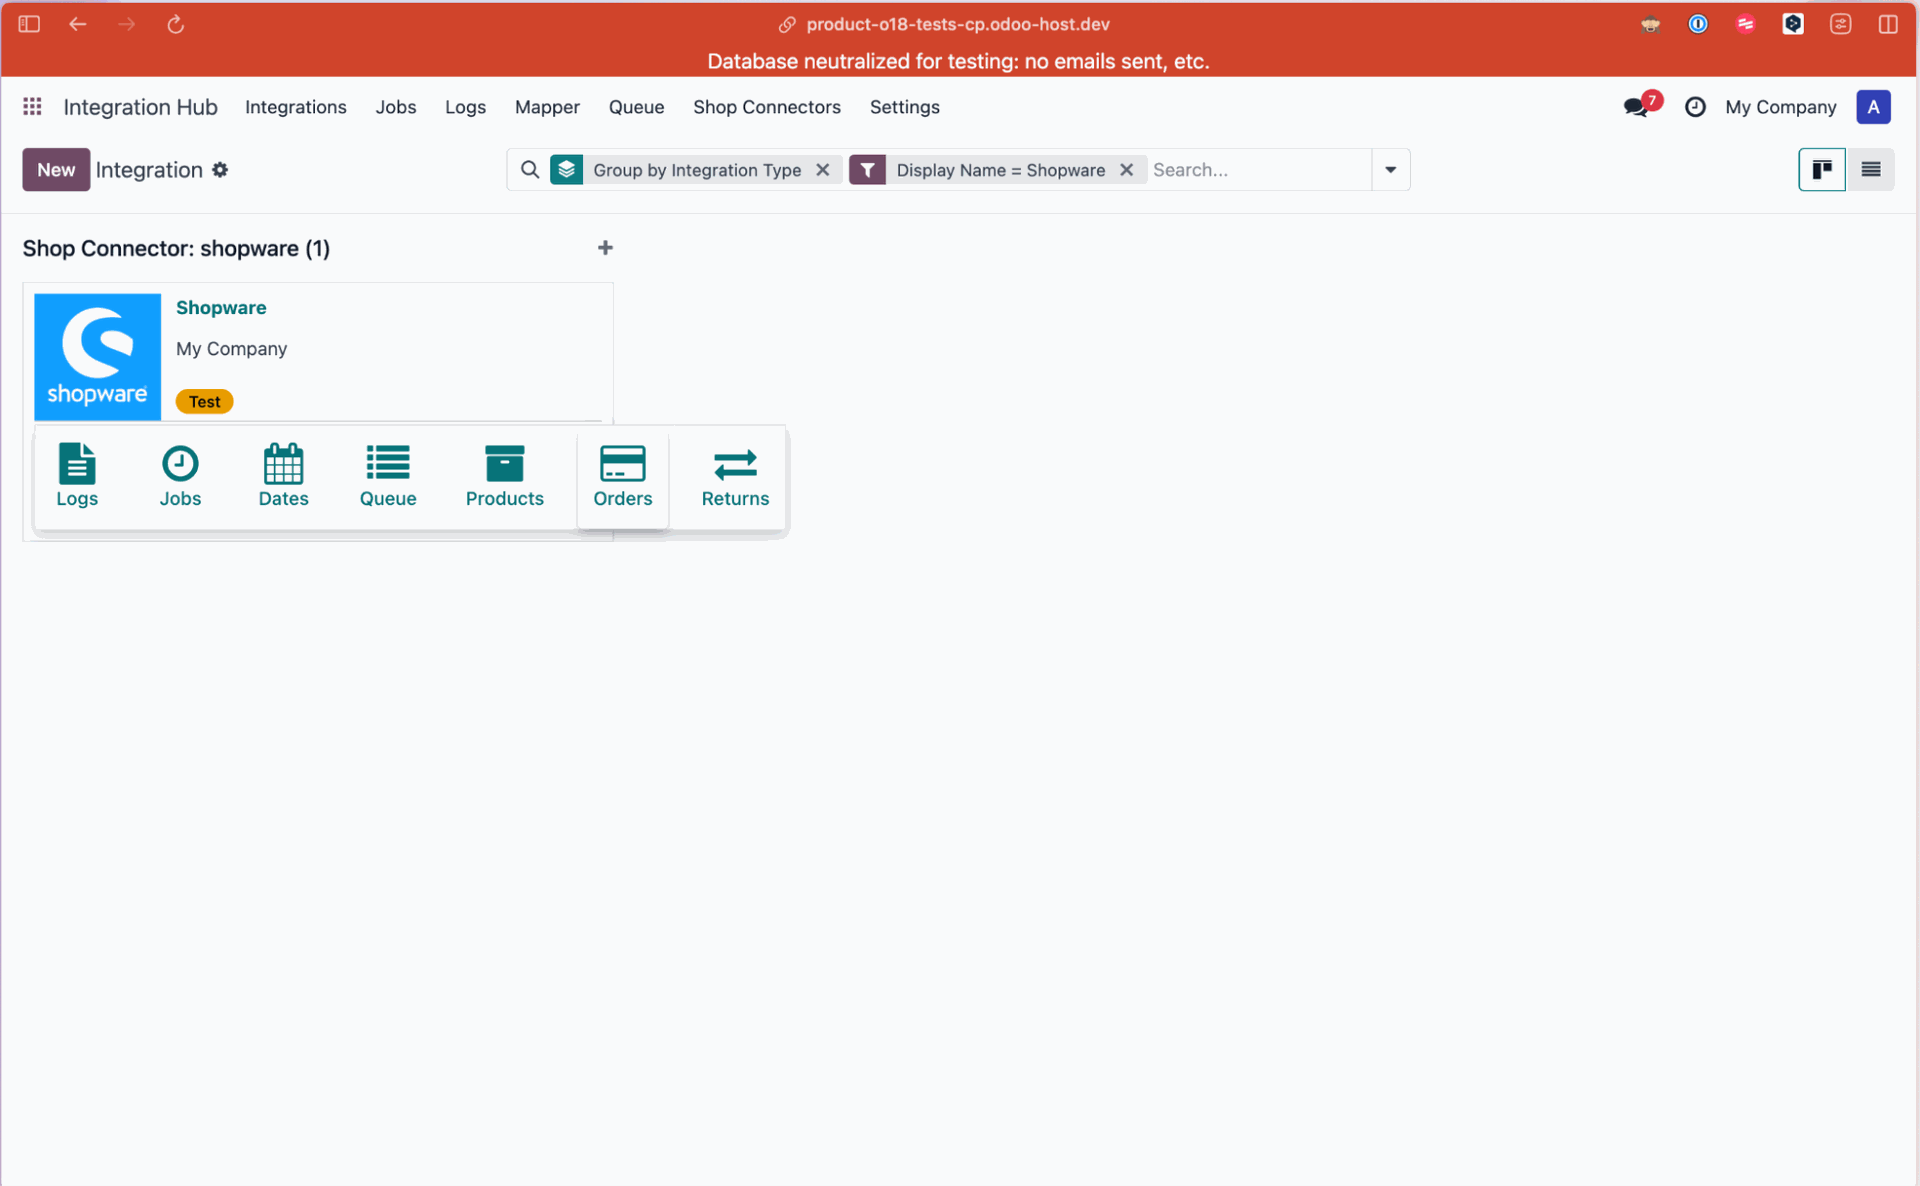Open the conversations messages icon
Screen dimensions: 1920x1186
coord(1637,107)
